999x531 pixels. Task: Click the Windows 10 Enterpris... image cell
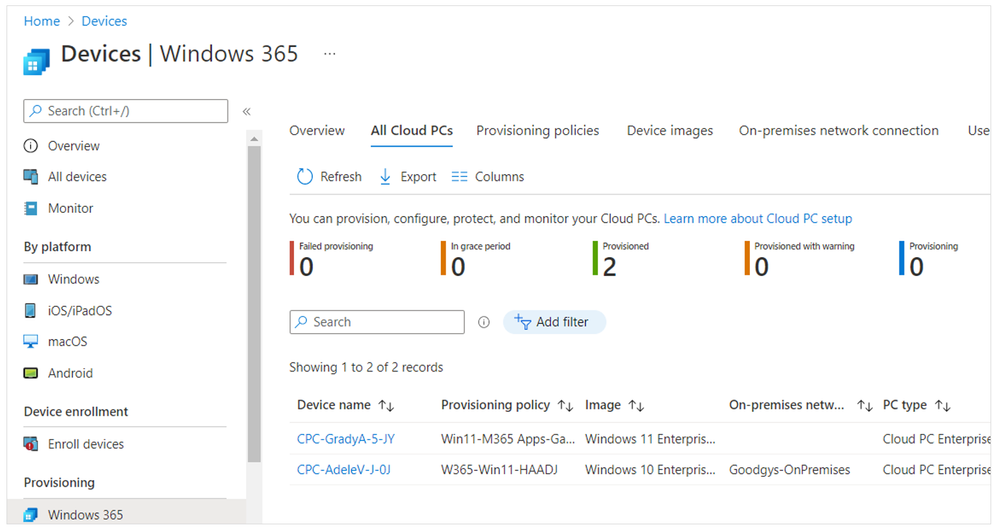point(650,470)
